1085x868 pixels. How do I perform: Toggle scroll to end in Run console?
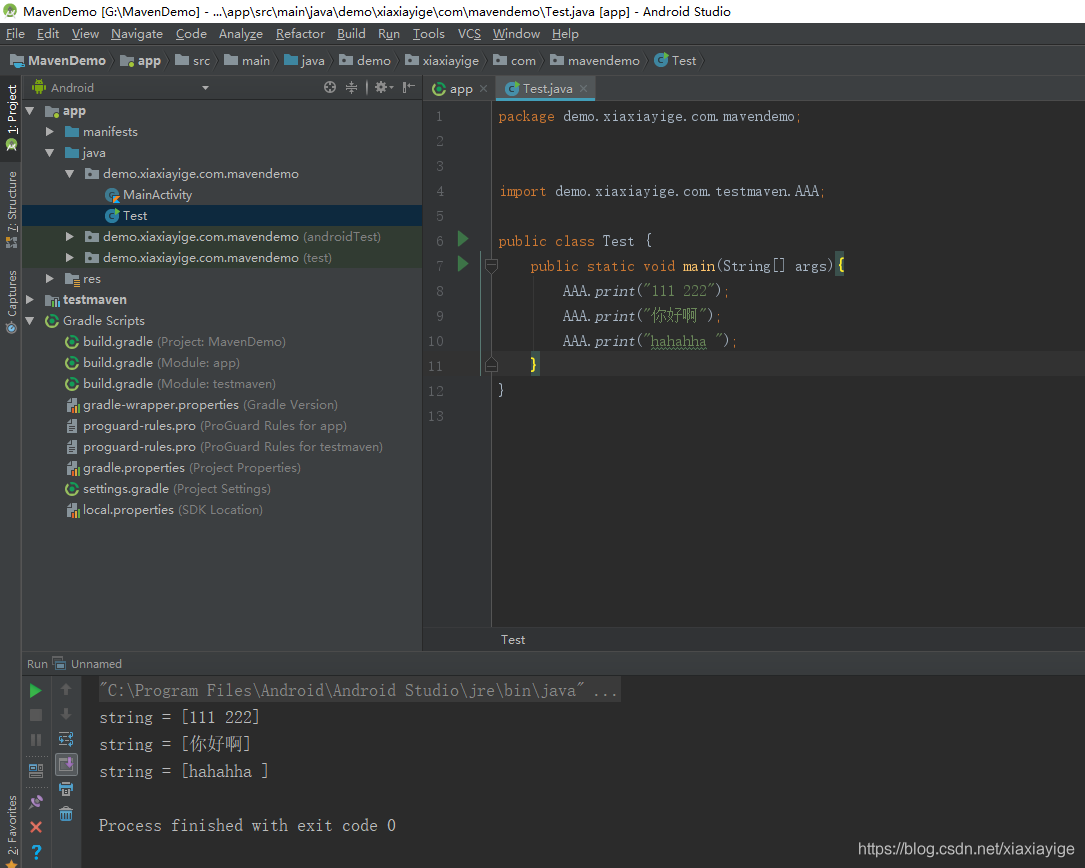[x=66, y=764]
